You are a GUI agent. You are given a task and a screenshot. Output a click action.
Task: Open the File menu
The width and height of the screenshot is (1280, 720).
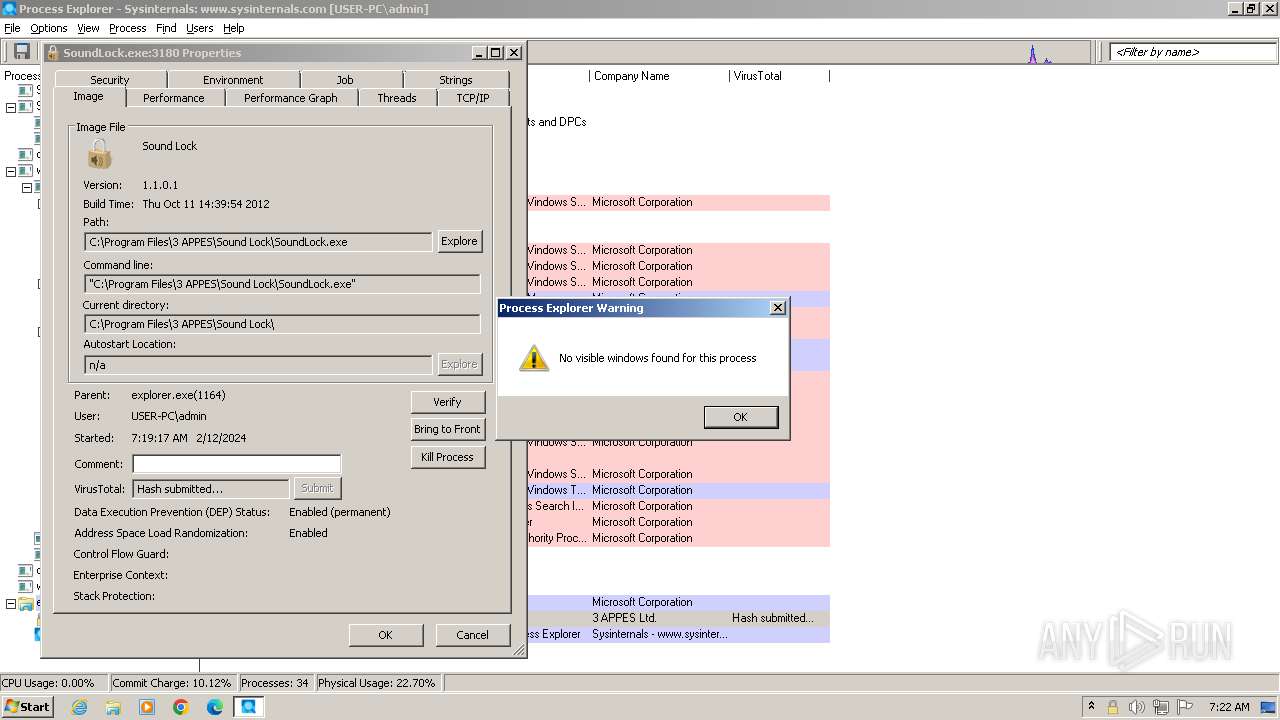12,28
